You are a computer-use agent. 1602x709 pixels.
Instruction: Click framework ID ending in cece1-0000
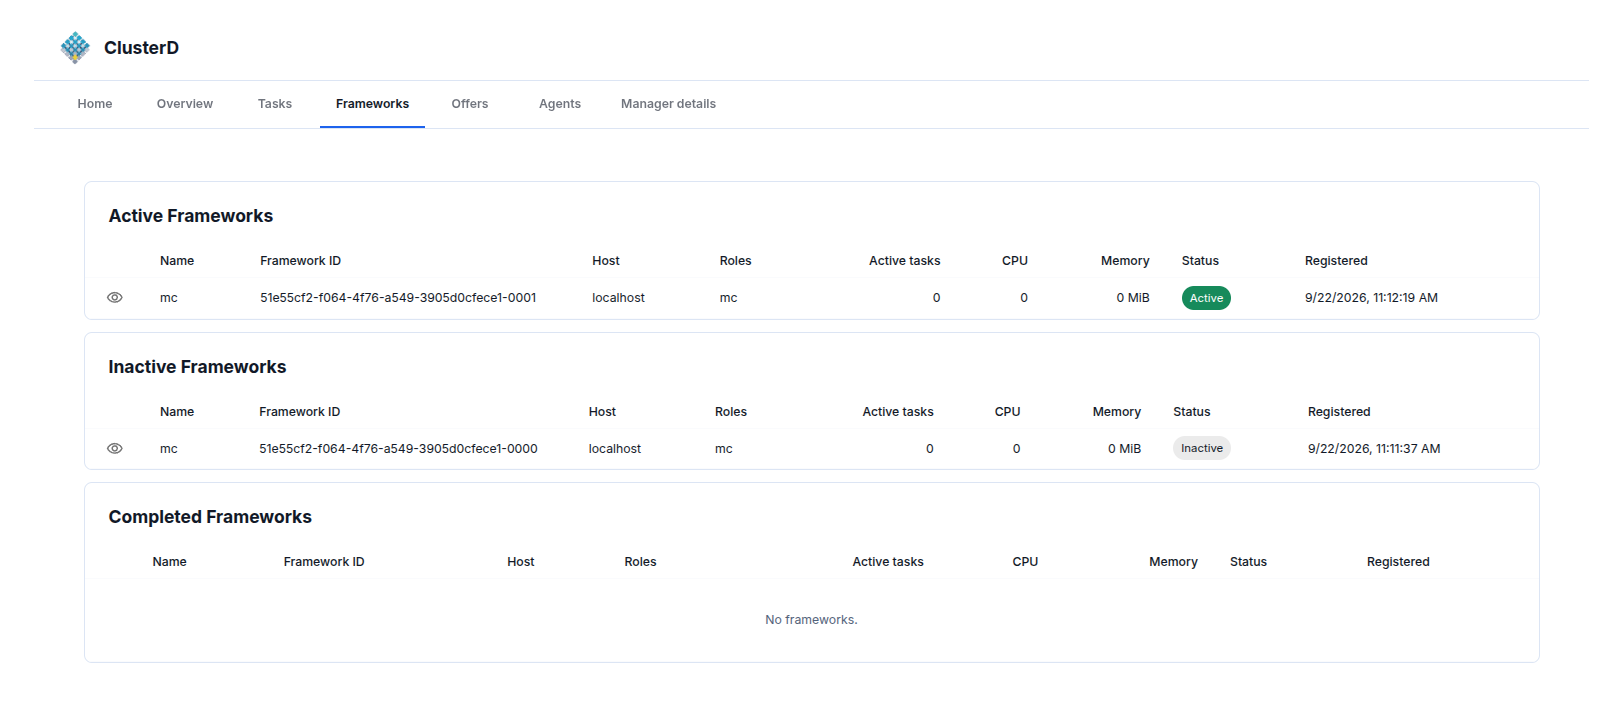coord(398,449)
